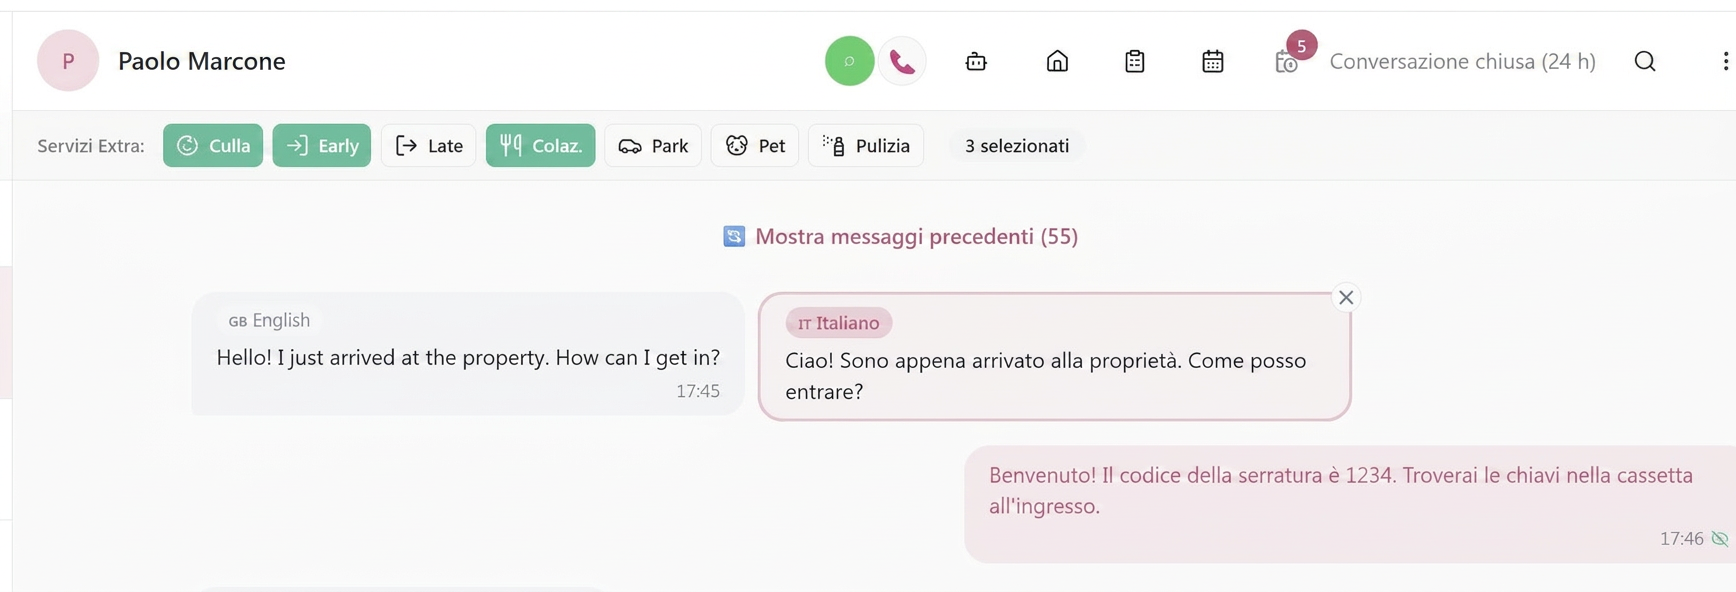Toggle off the Colaz. breakfast service
The image size is (1736, 592).
pyautogui.click(x=541, y=145)
